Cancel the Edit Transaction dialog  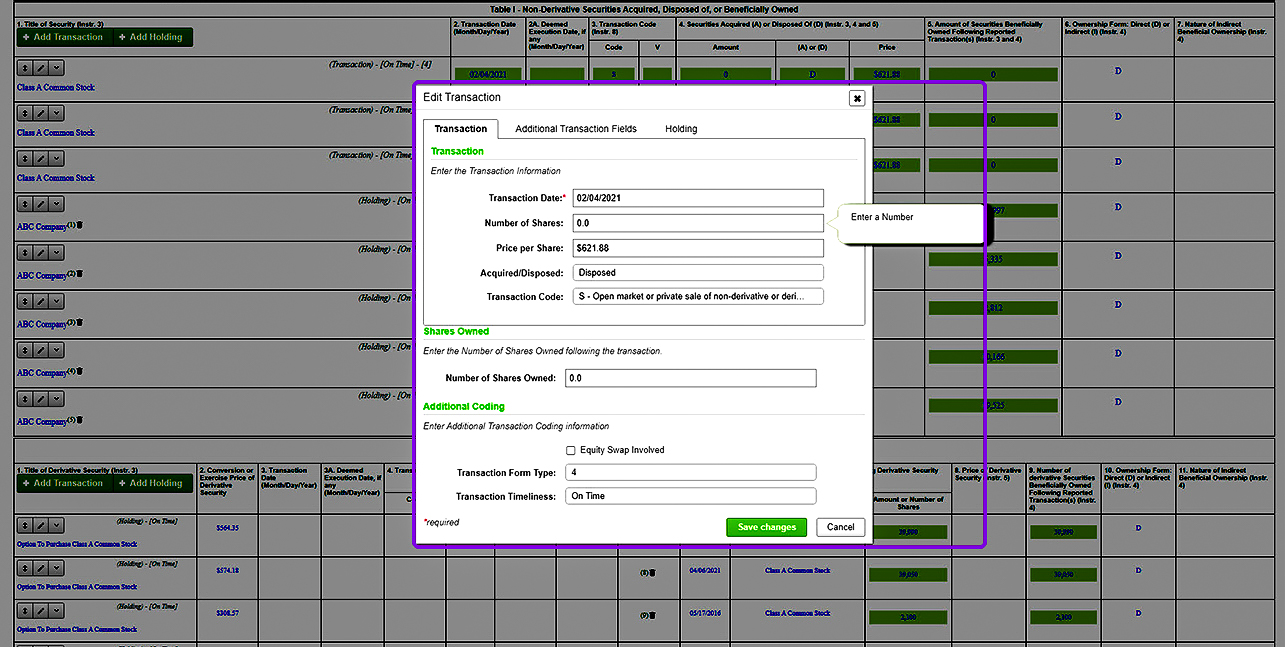tap(840, 527)
